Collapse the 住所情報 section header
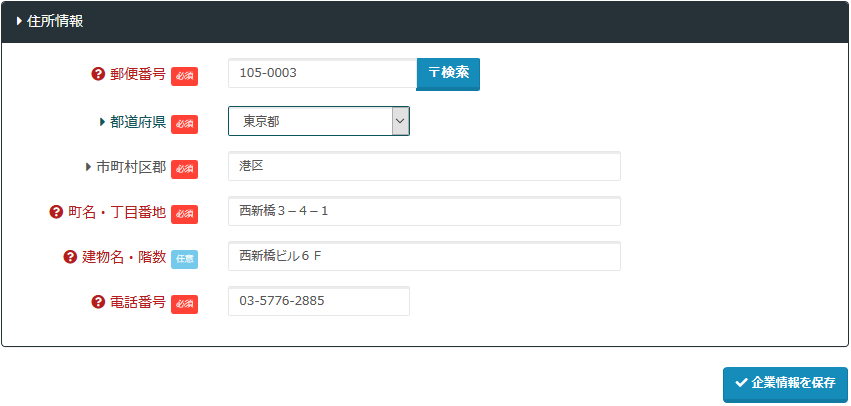 click(50, 20)
